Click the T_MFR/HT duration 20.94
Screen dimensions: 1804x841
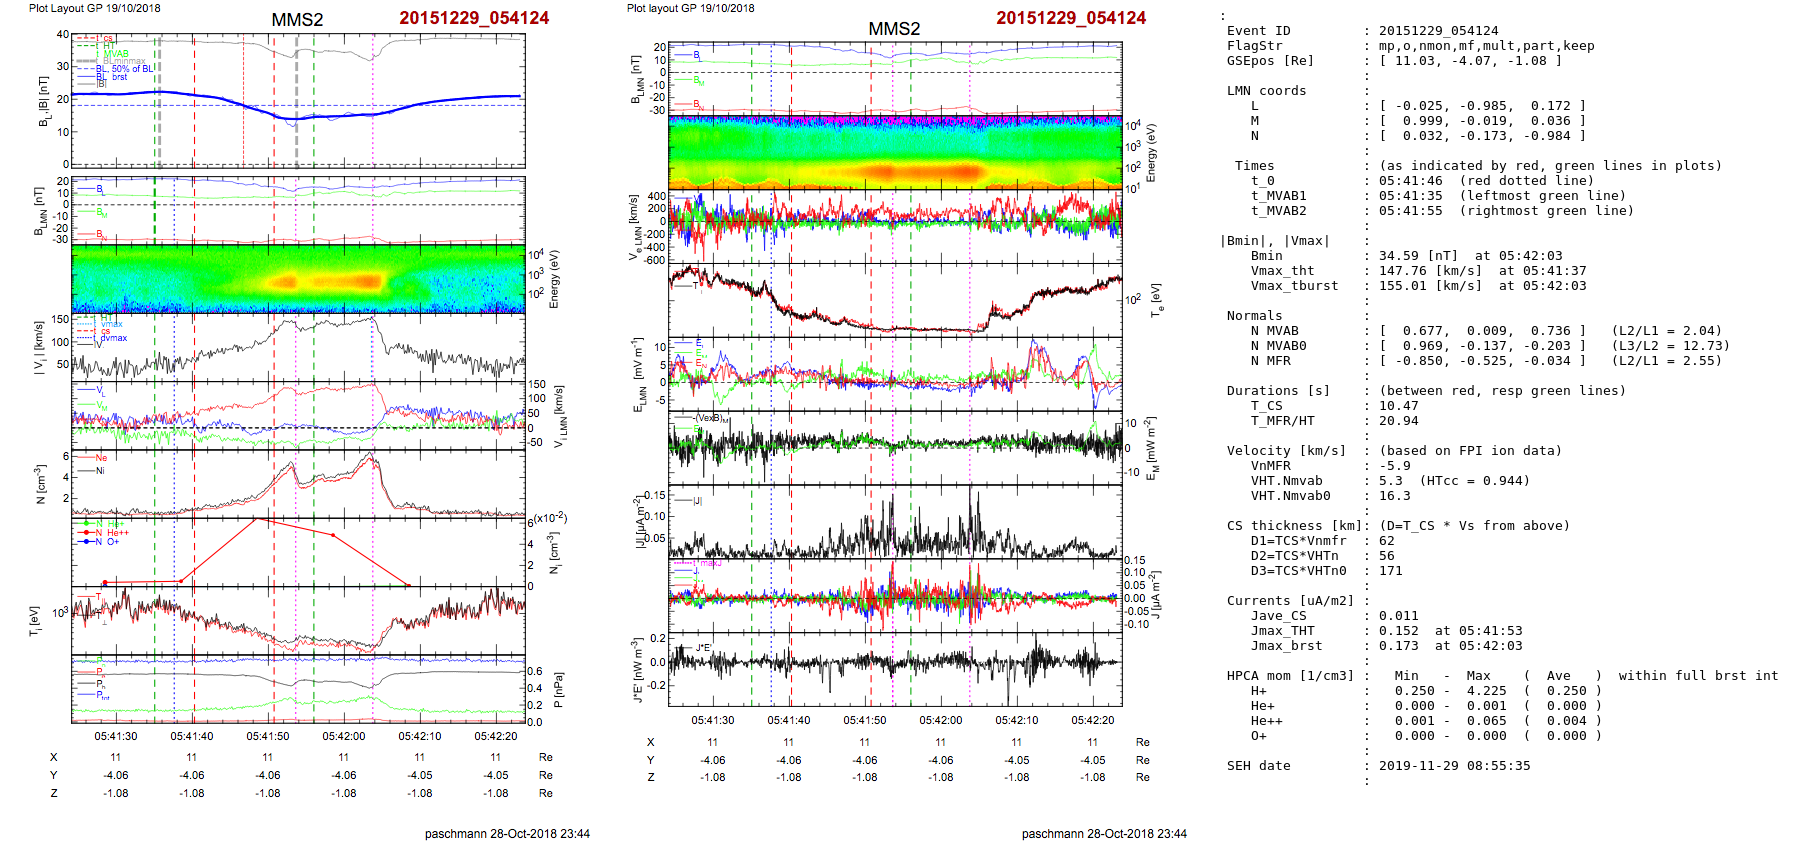(x=1398, y=421)
